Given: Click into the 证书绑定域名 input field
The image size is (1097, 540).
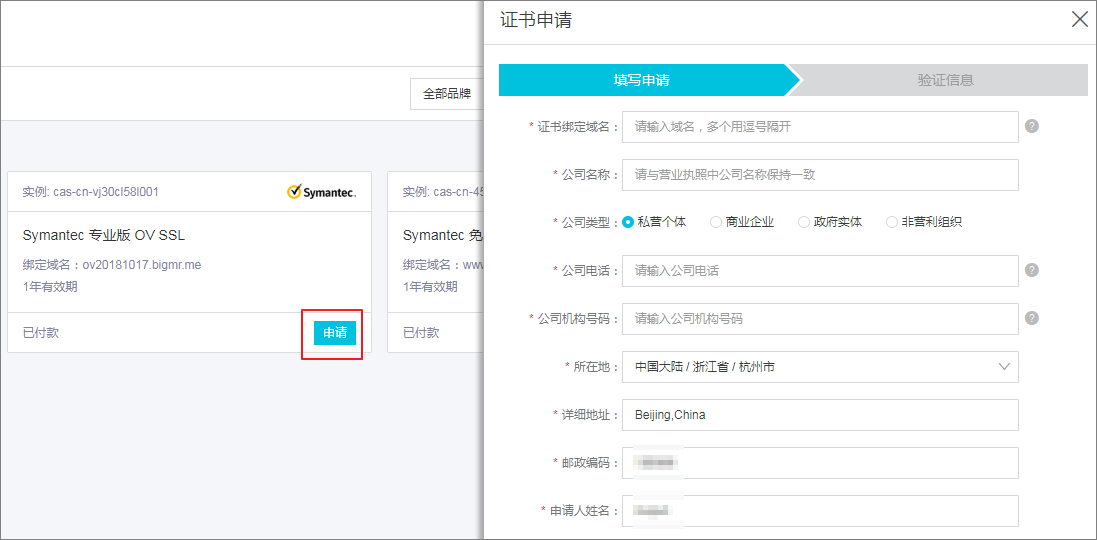Looking at the screenshot, I should click(x=819, y=127).
